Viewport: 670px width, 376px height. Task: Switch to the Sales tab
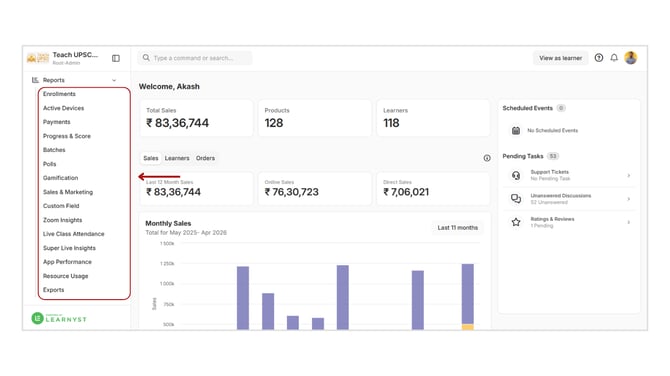(x=151, y=158)
